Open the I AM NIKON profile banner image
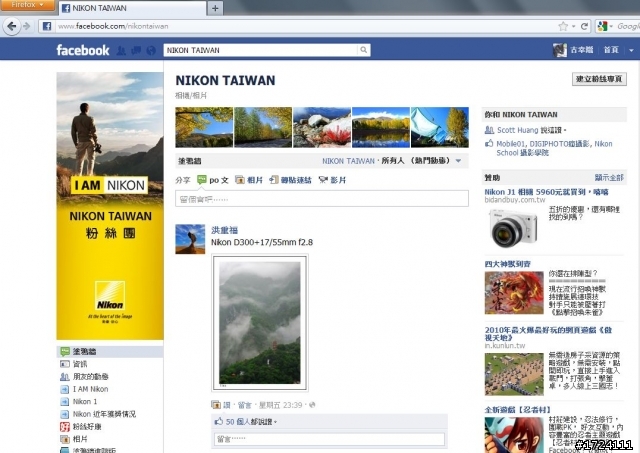This screenshot has width=640, height=453. click(x=110, y=206)
